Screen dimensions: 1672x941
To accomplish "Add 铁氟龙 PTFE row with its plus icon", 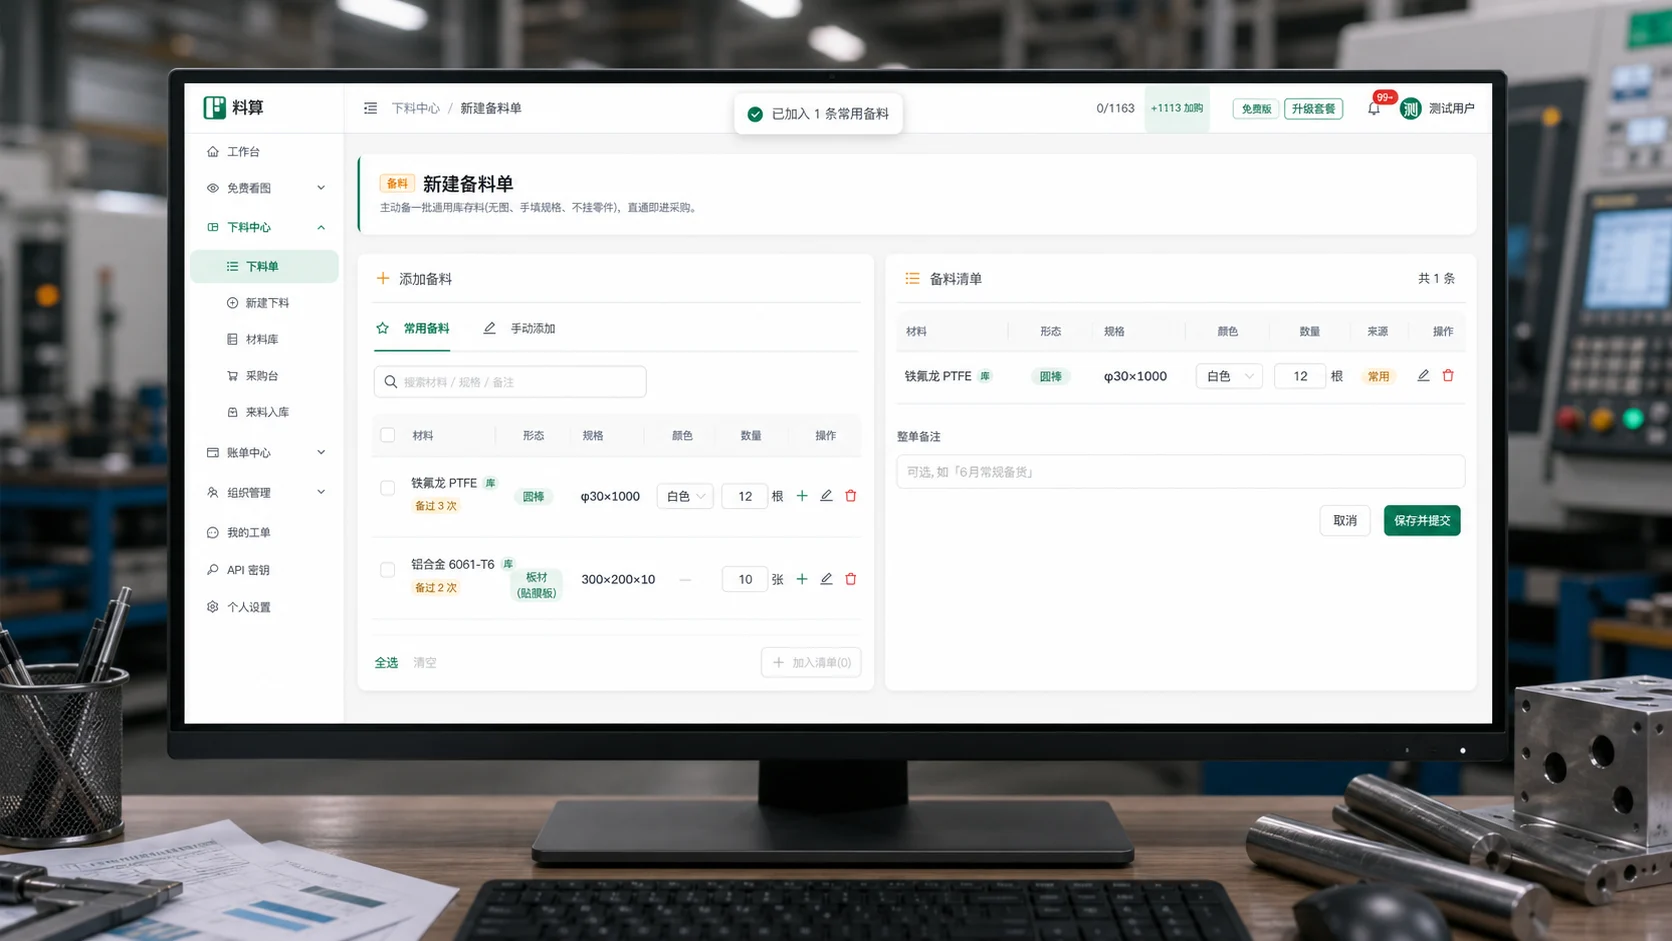I will pos(802,496).
